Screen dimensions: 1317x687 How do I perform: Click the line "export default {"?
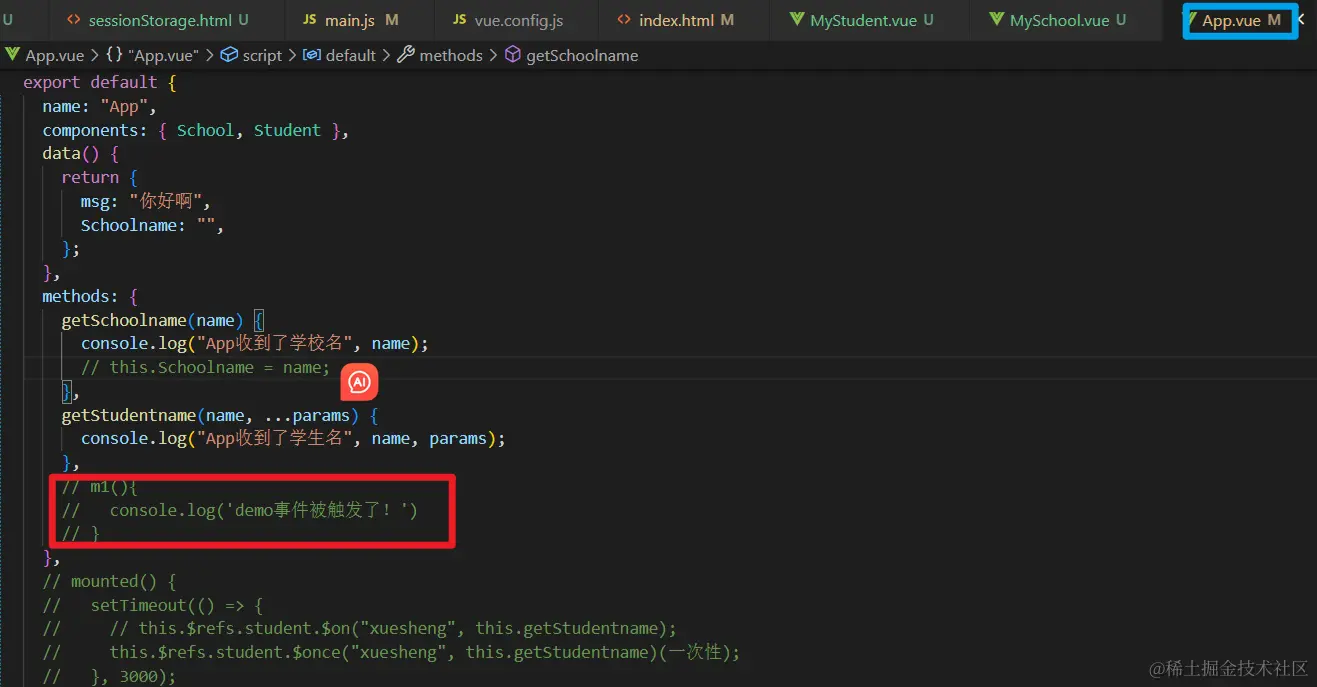click(100, 82)
